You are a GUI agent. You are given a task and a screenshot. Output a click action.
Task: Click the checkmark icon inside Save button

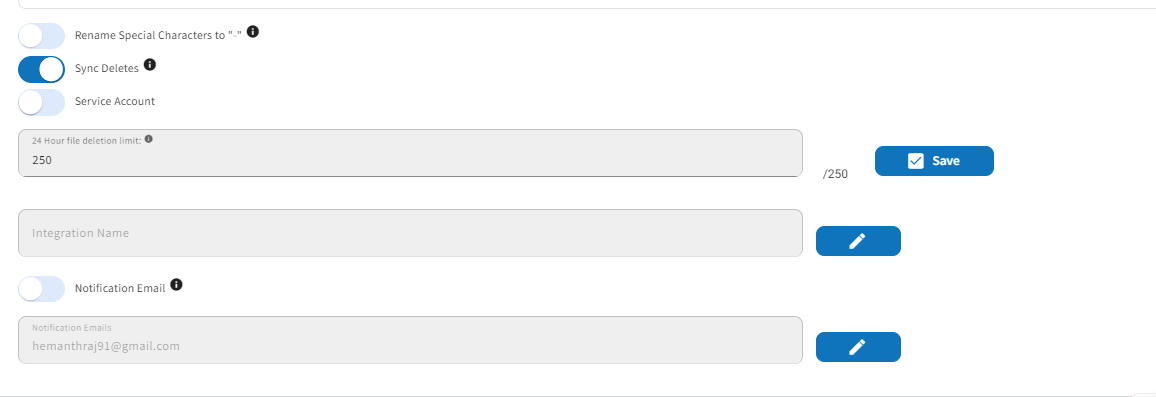click(x=916, y=161)
